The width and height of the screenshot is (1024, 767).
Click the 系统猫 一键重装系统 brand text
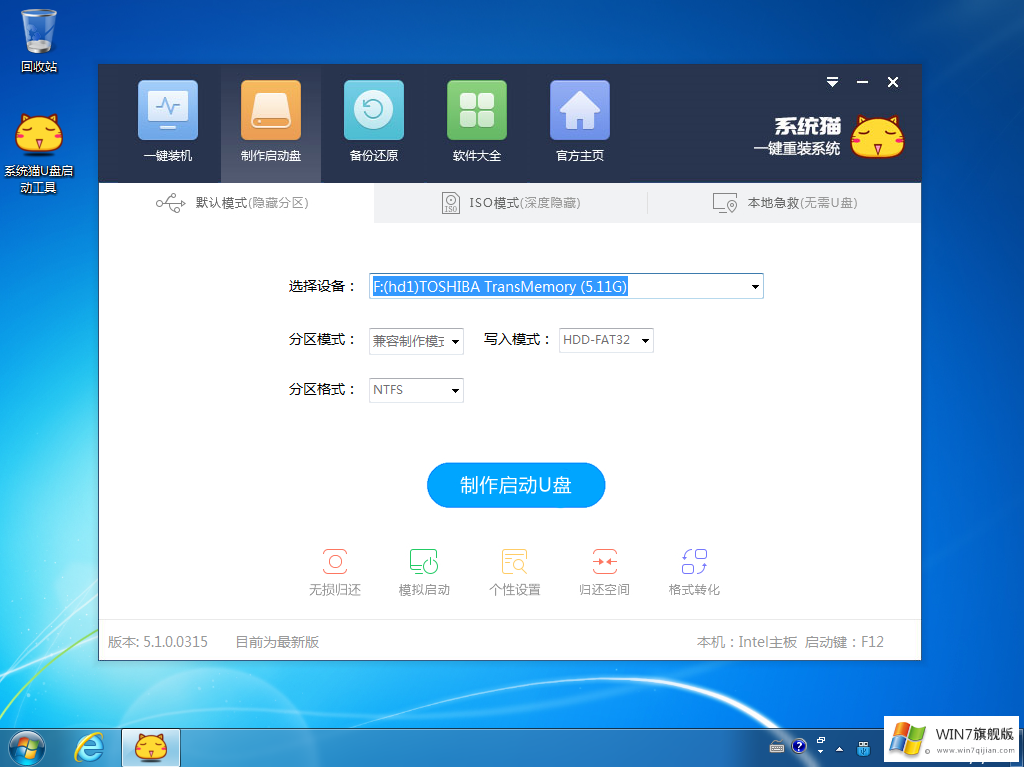(797, 137)
